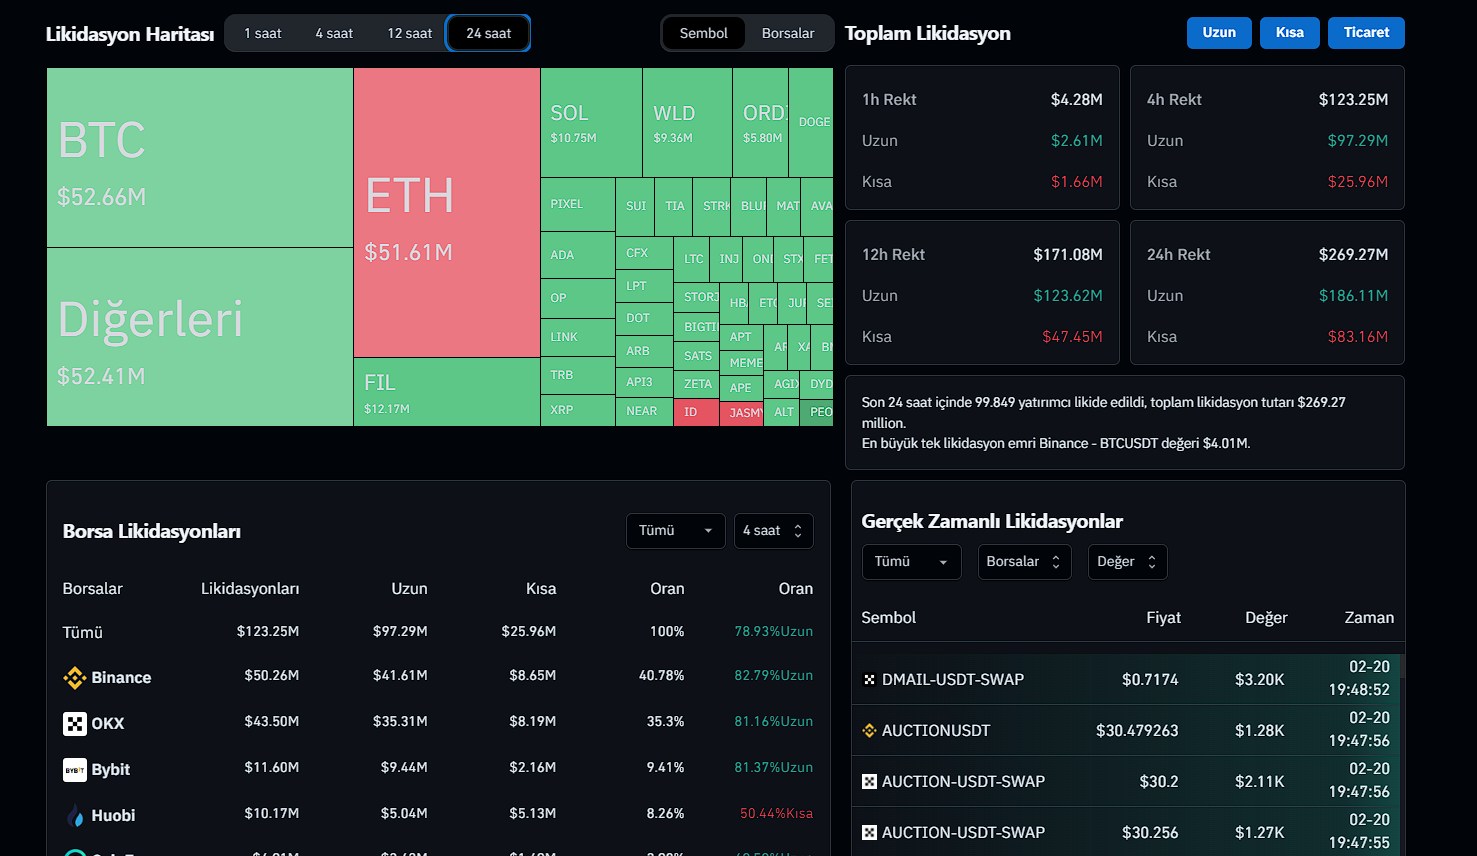This screenshot has height=856, width=1477.
Task: Click the Binance icon beside AUCTIONUSDT
Action: pyautogui.click(x=869, y=731)
